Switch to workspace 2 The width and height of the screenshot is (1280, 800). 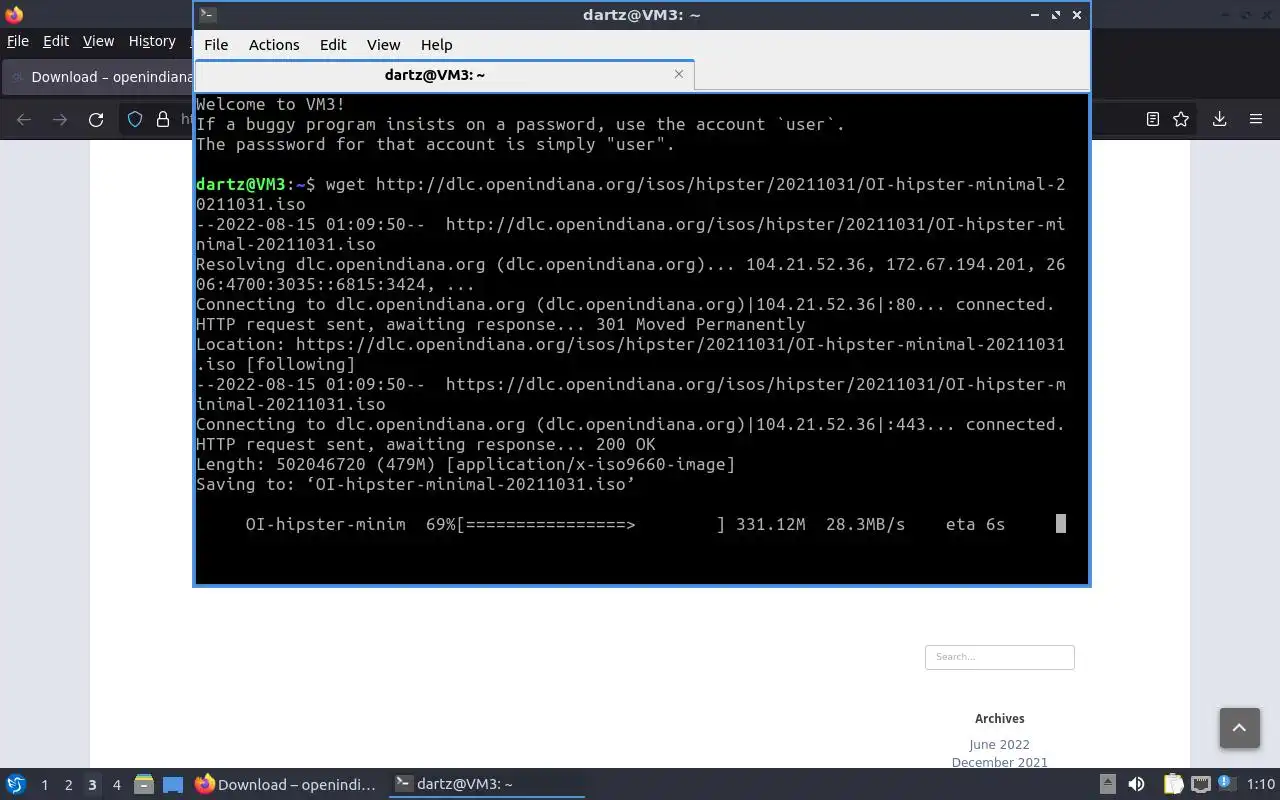click(x=68, y=785)
